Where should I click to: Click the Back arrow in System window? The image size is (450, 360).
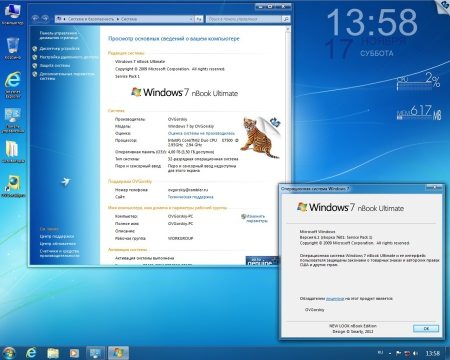coord(35,19)
